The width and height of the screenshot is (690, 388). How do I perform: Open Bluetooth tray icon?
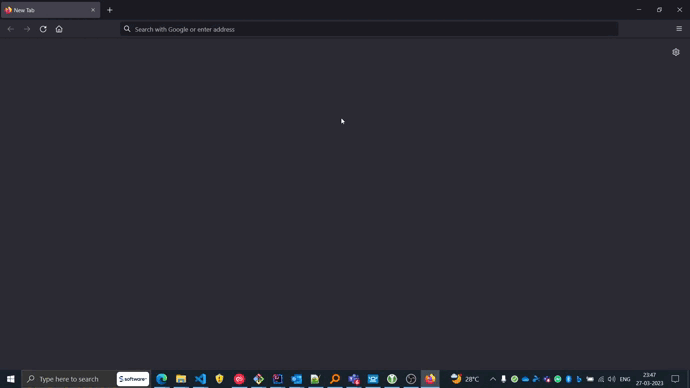pyautogui.click(x=569, y=379)
